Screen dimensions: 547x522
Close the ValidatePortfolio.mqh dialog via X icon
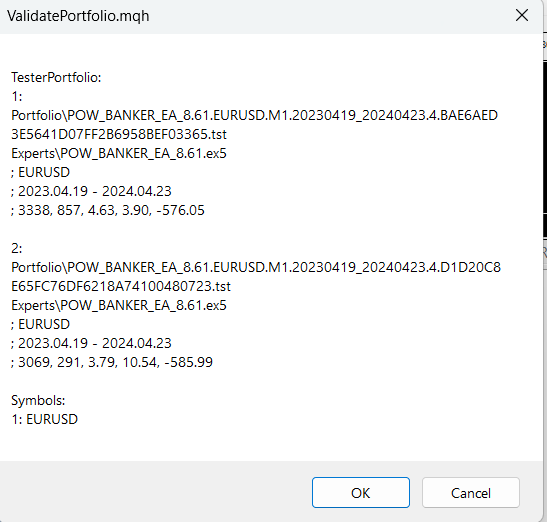click(522, 15)
